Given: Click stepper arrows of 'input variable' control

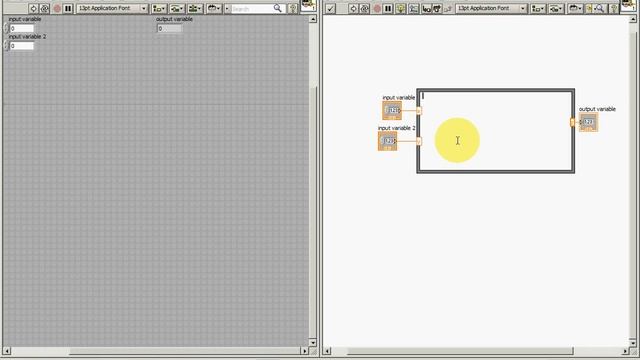Looking at the screenshot, I should tap(6, 28).
